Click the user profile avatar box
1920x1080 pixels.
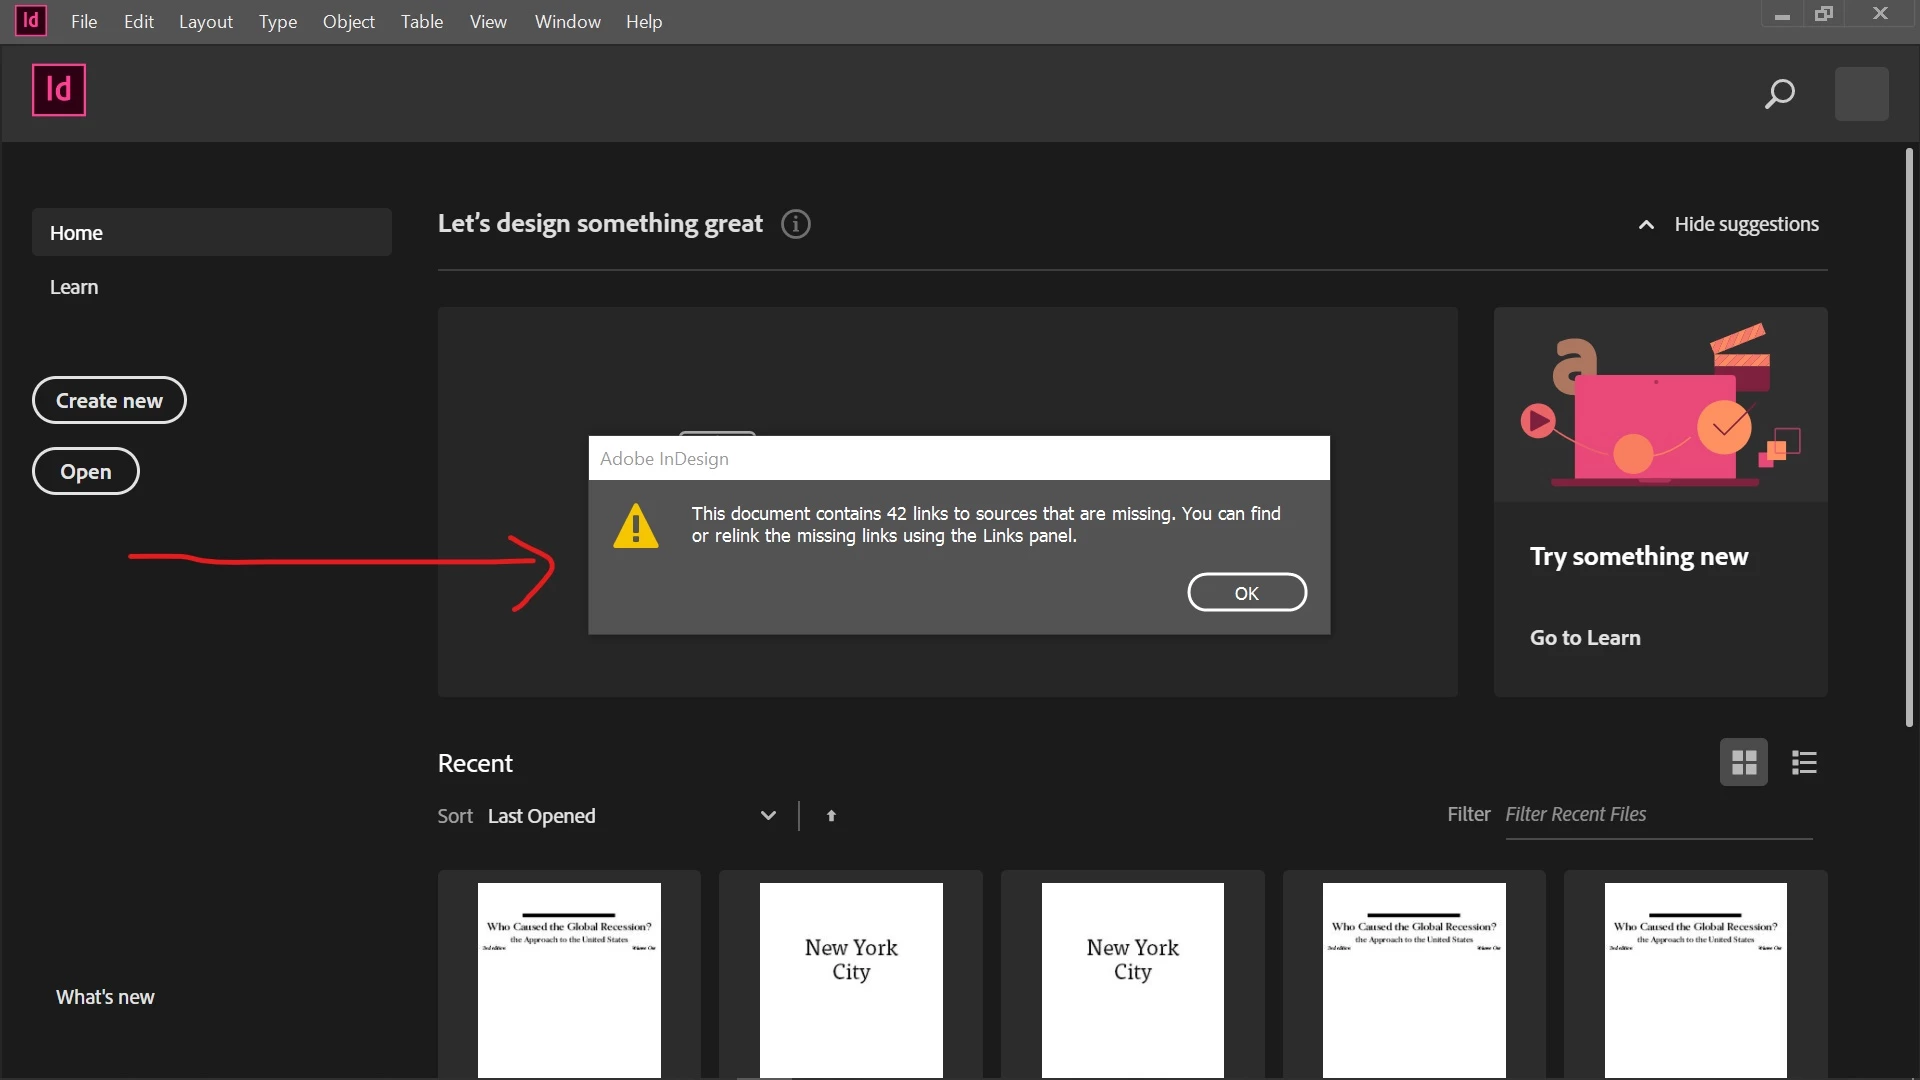point(1861,94)
